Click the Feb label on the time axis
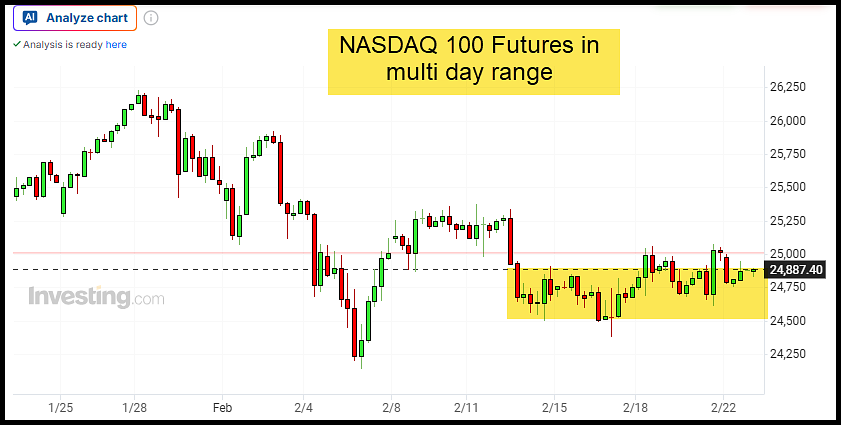This screenshot has width=841, height=425. [222, 408]
